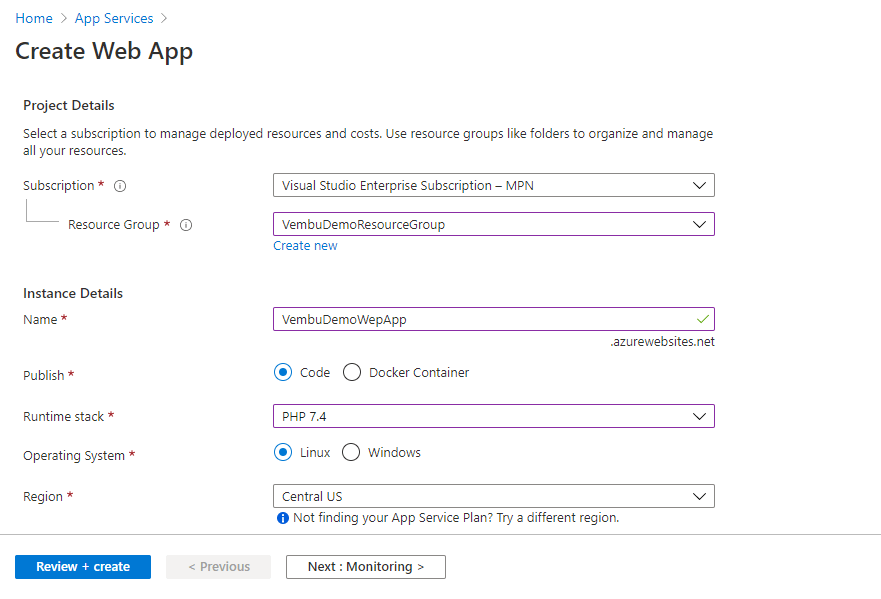Click the Publish field label
This screenshot has height=599, width=881.
pos(44,375)
